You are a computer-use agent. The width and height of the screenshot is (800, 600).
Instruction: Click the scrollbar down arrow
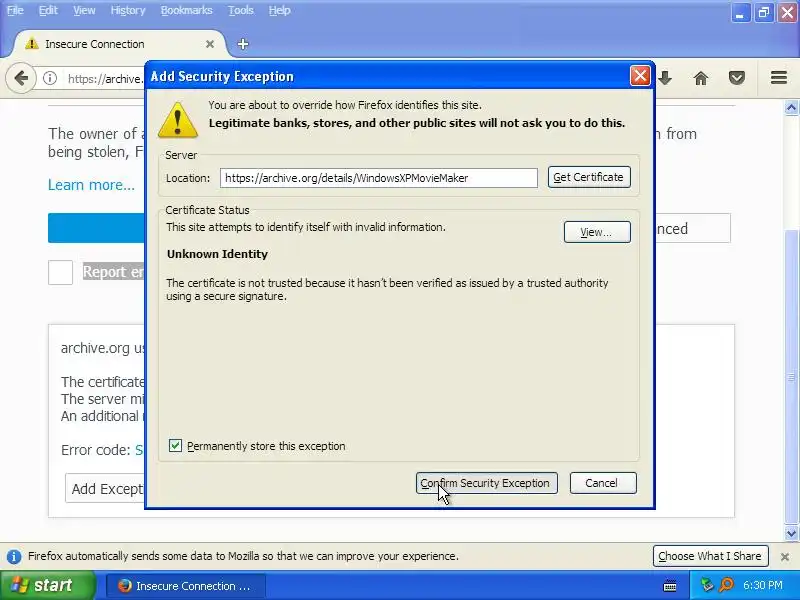pos(791,534)
